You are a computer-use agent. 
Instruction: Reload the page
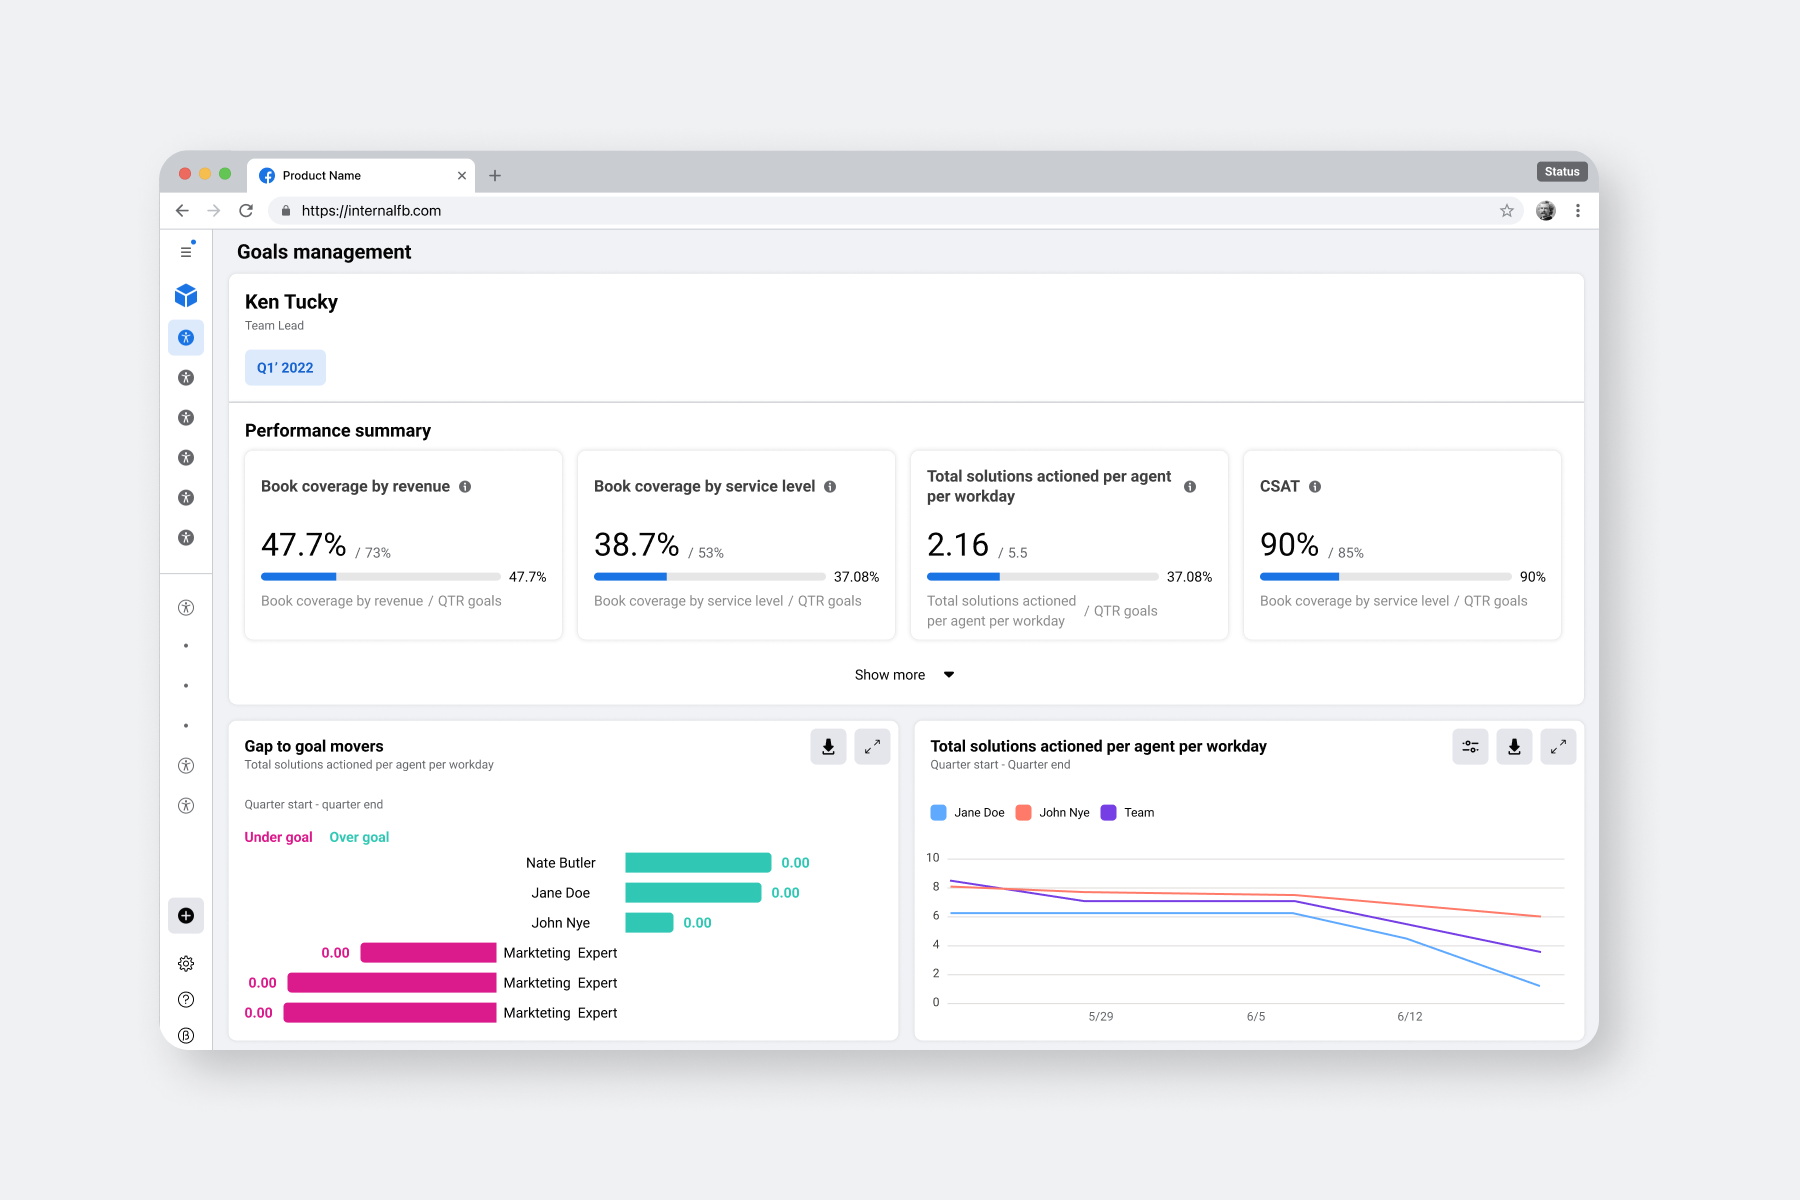(x=246, y=210)
